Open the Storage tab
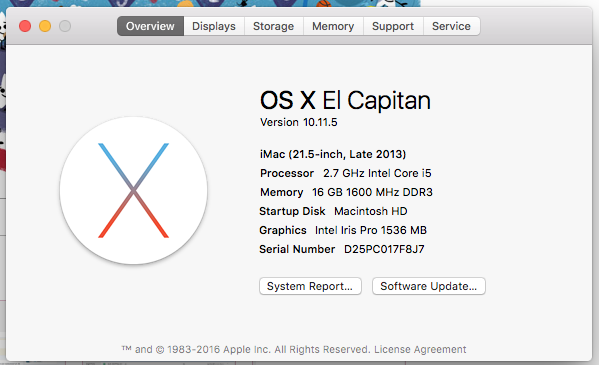 click(x=274, y=26)
